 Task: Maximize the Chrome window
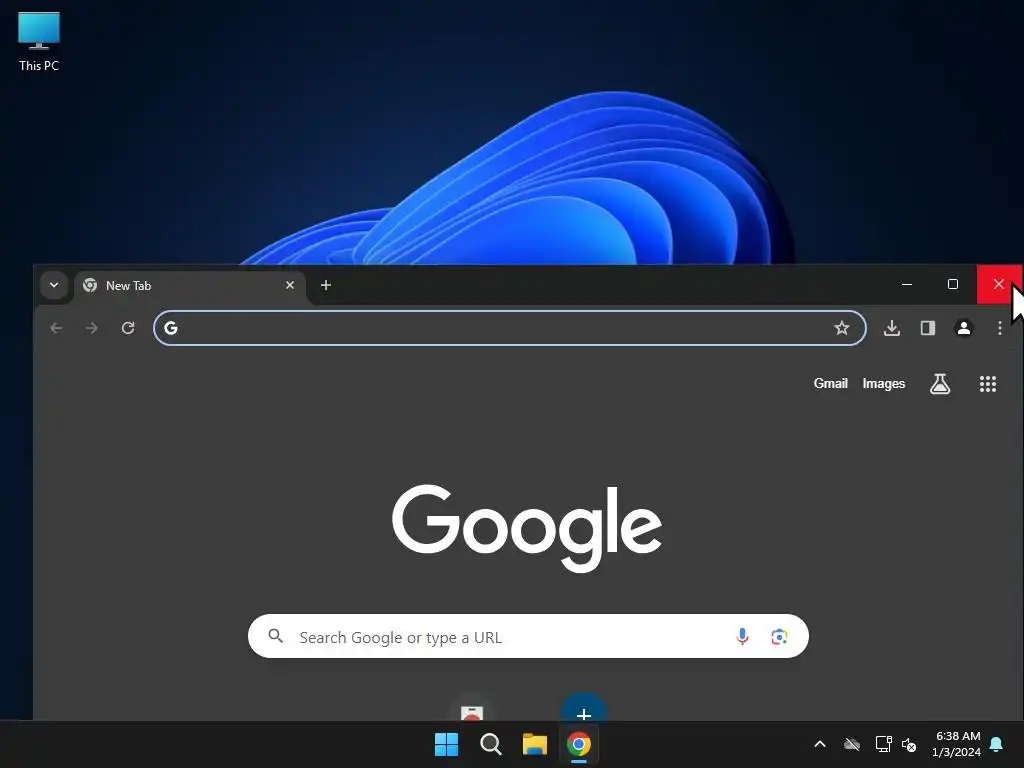coord(953,285)
